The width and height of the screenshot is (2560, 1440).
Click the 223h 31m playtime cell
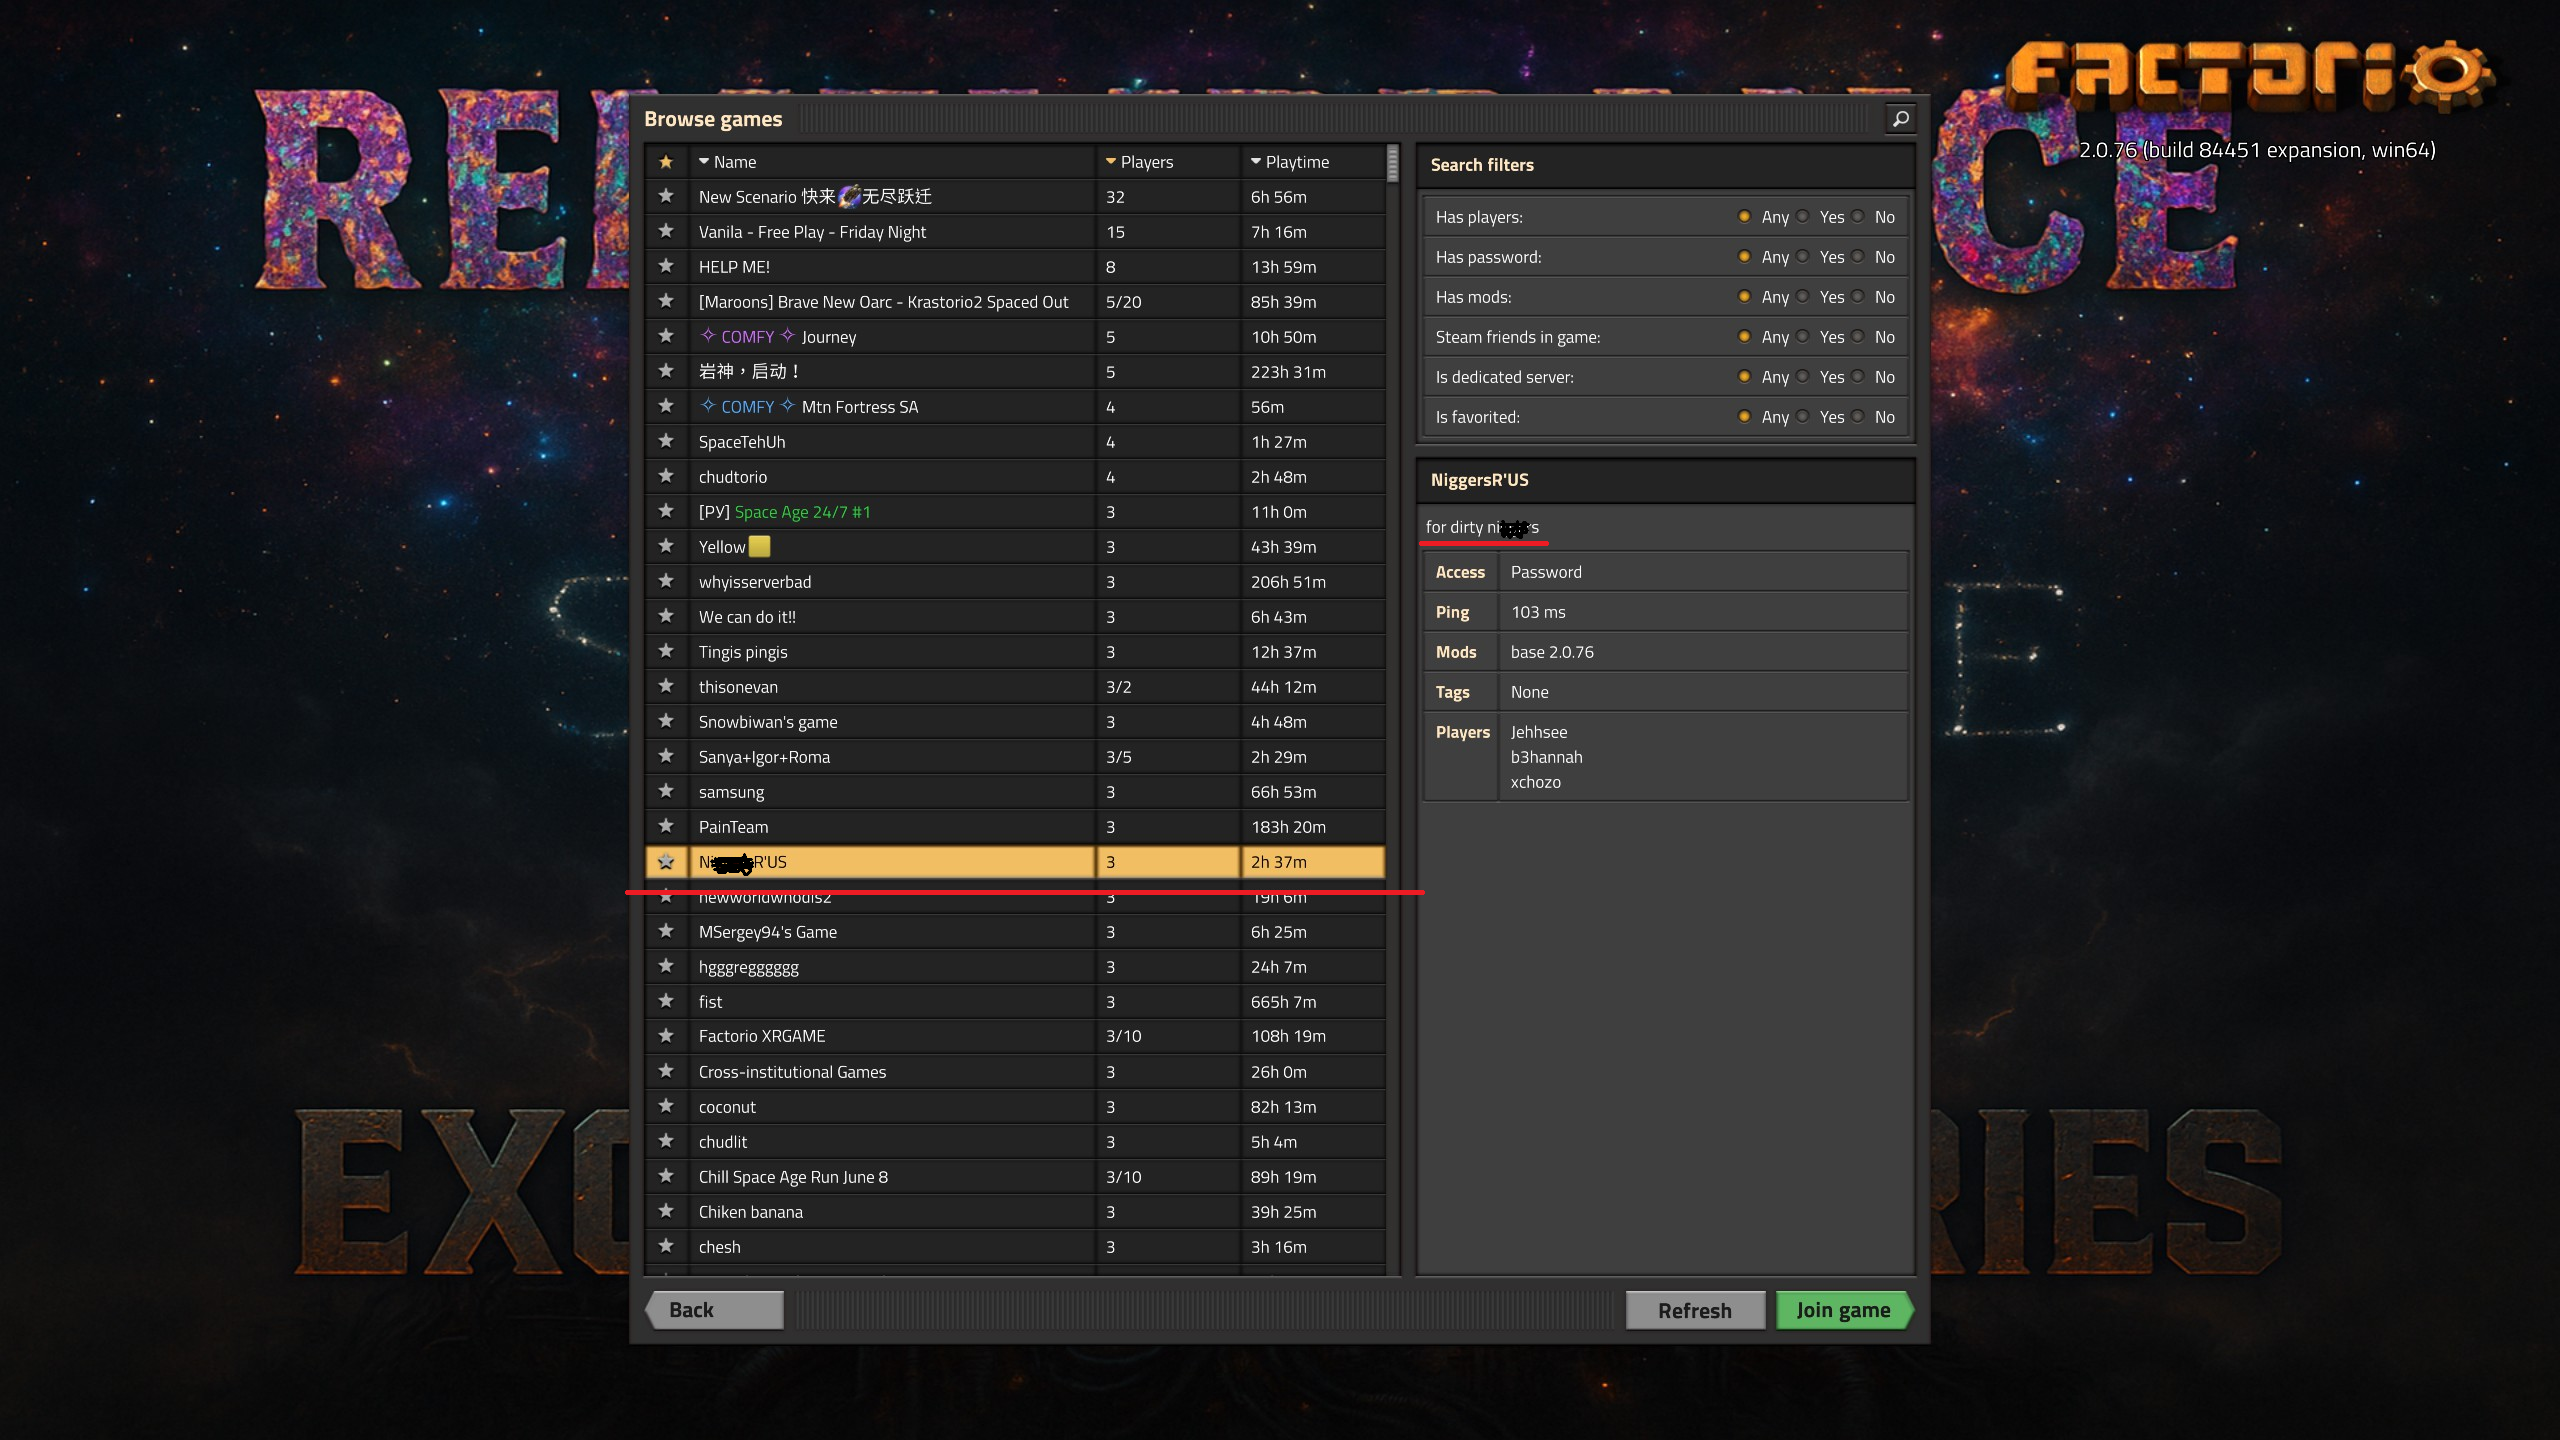(x=1313, y=372)
